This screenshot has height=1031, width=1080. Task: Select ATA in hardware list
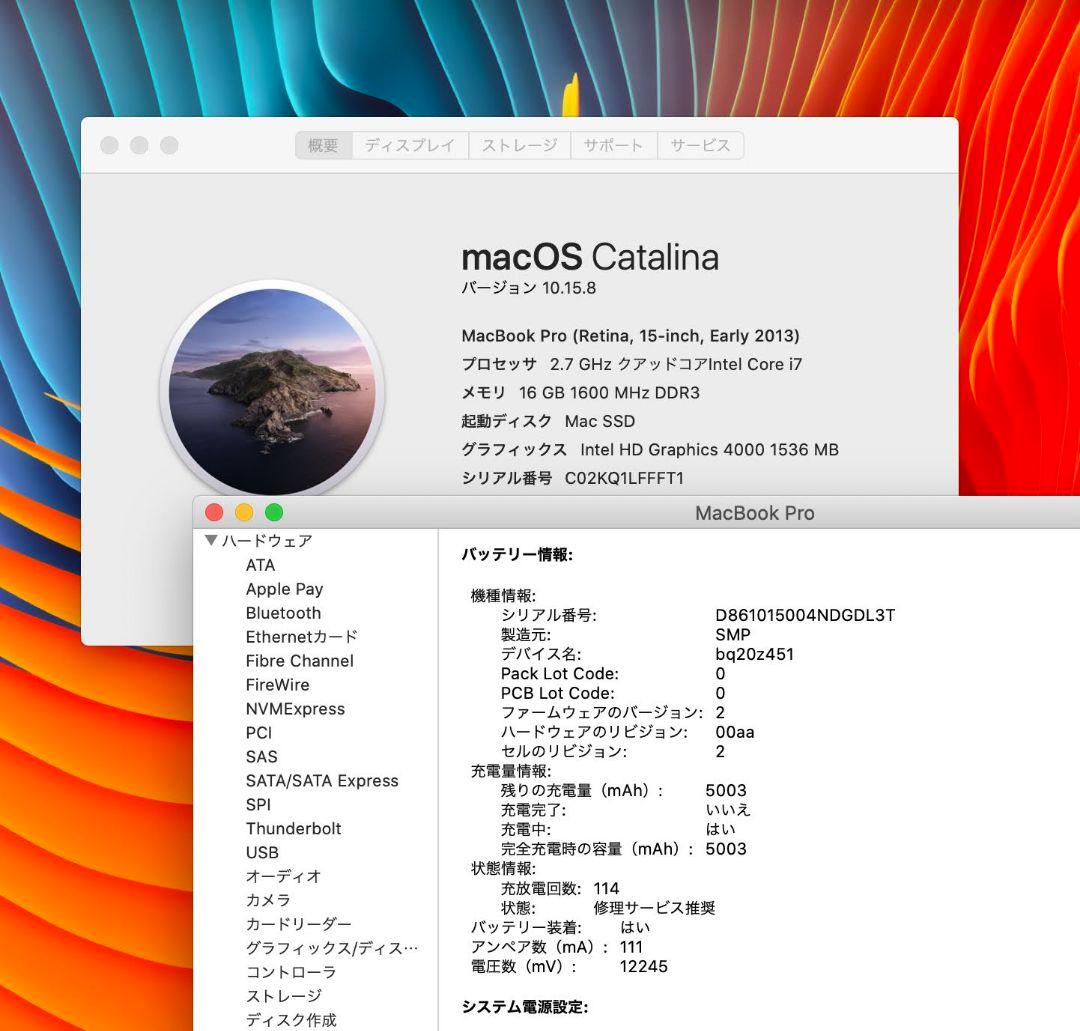260,565
